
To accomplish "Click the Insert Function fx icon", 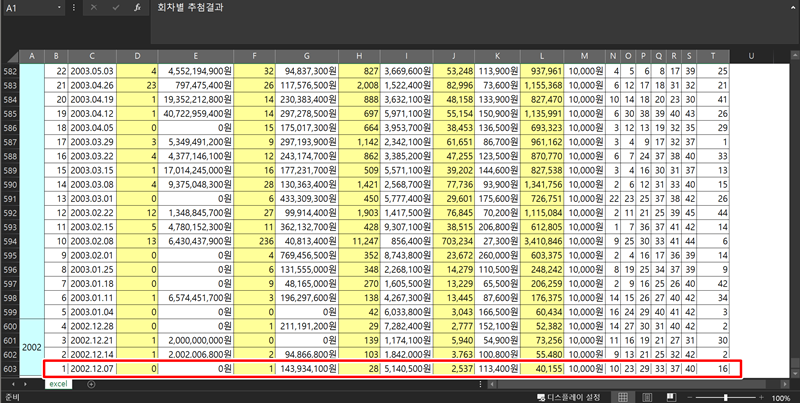I will tap(137, 8).
